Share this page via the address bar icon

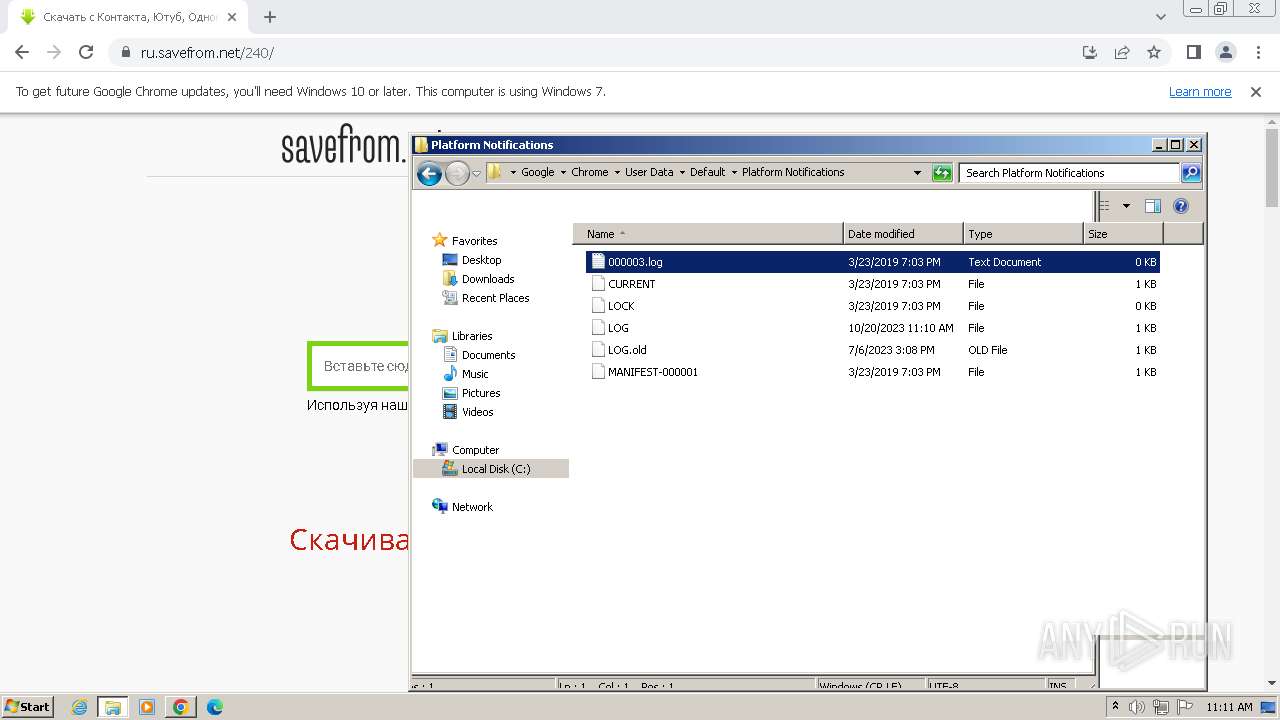1122,52
